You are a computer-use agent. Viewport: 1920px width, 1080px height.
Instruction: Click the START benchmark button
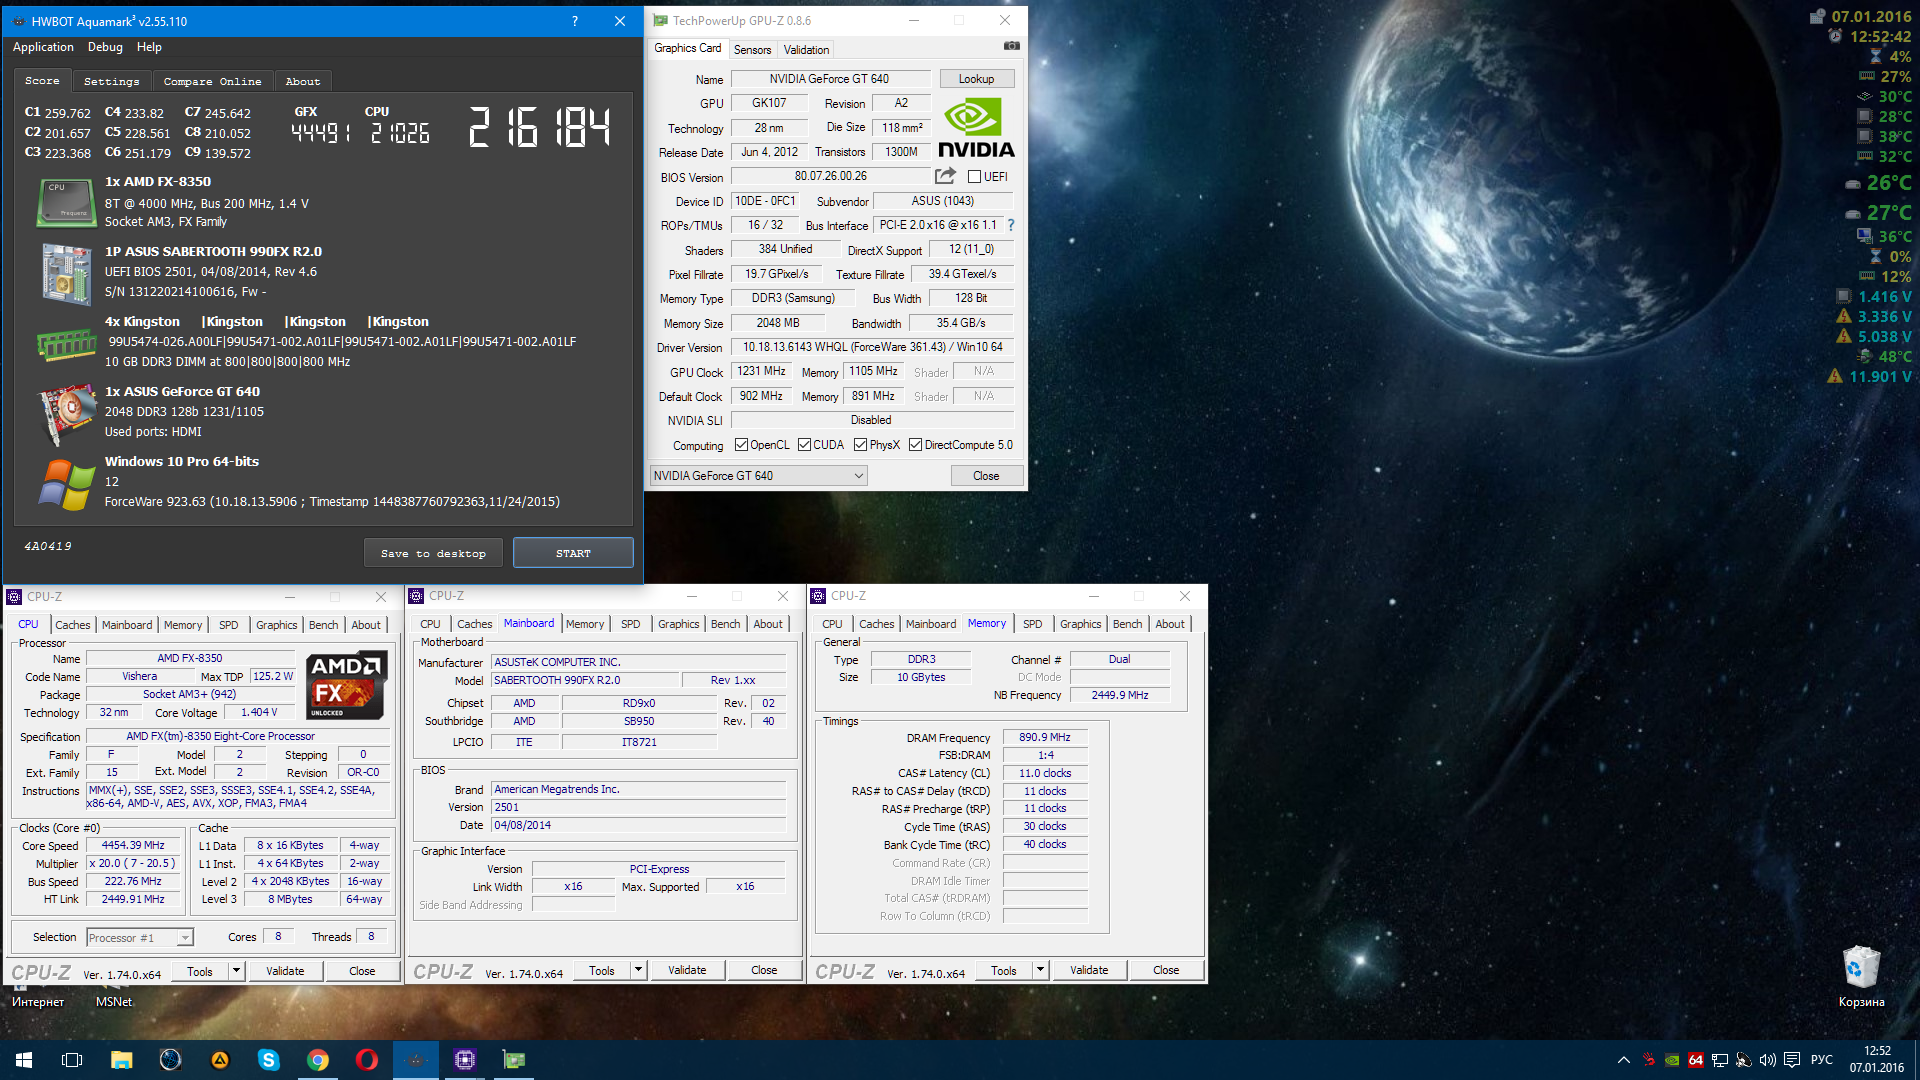coord(573,553)
